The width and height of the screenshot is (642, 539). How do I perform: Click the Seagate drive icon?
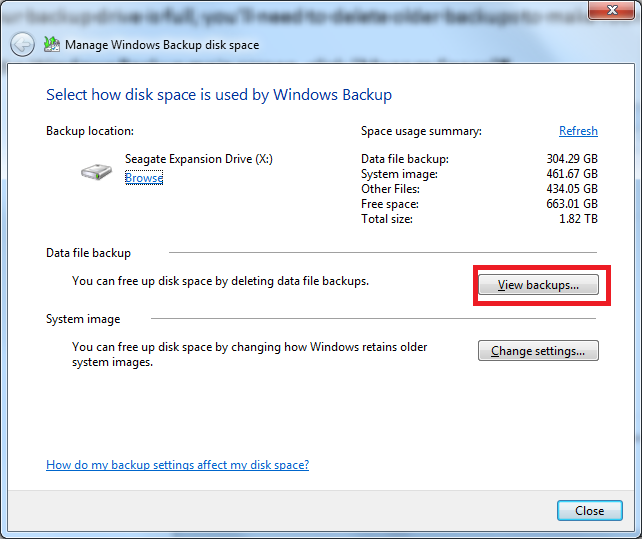[x=96, y=171]
